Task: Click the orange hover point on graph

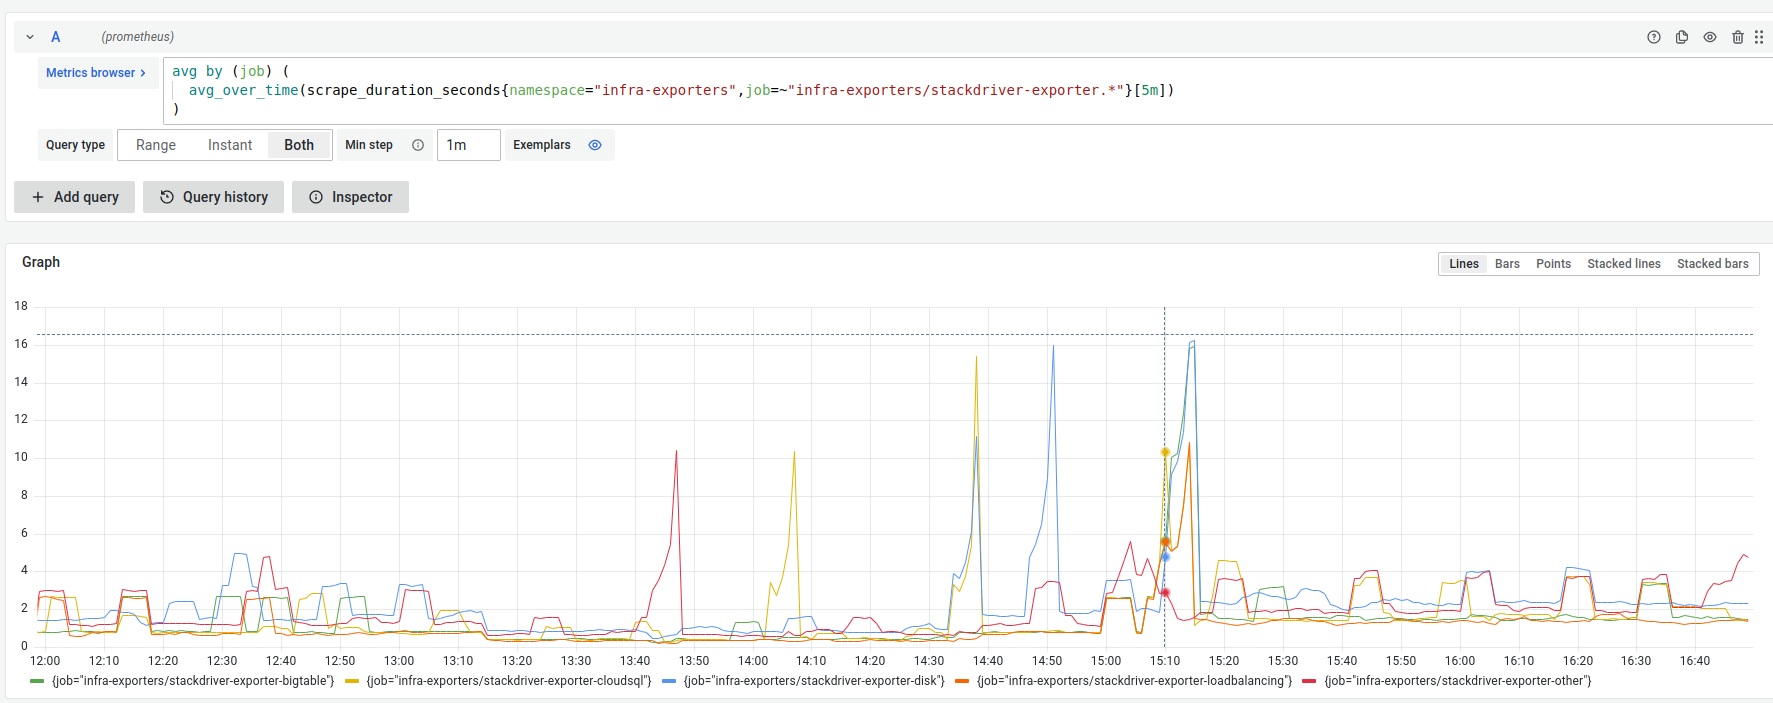Action: coord(1165,541)
